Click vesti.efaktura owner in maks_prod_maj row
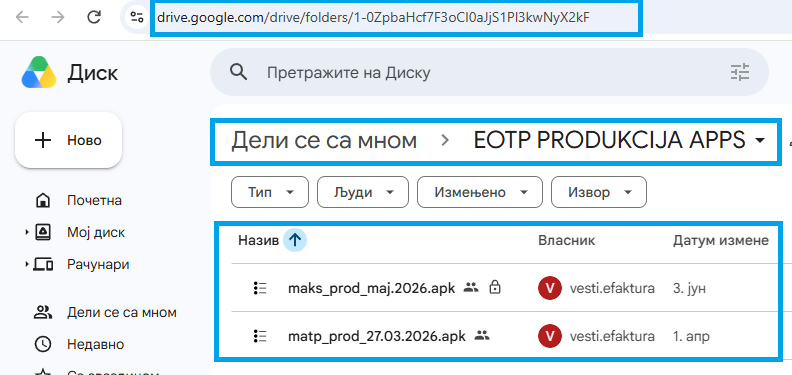This screenshot has width=792, height=375. 612,289
